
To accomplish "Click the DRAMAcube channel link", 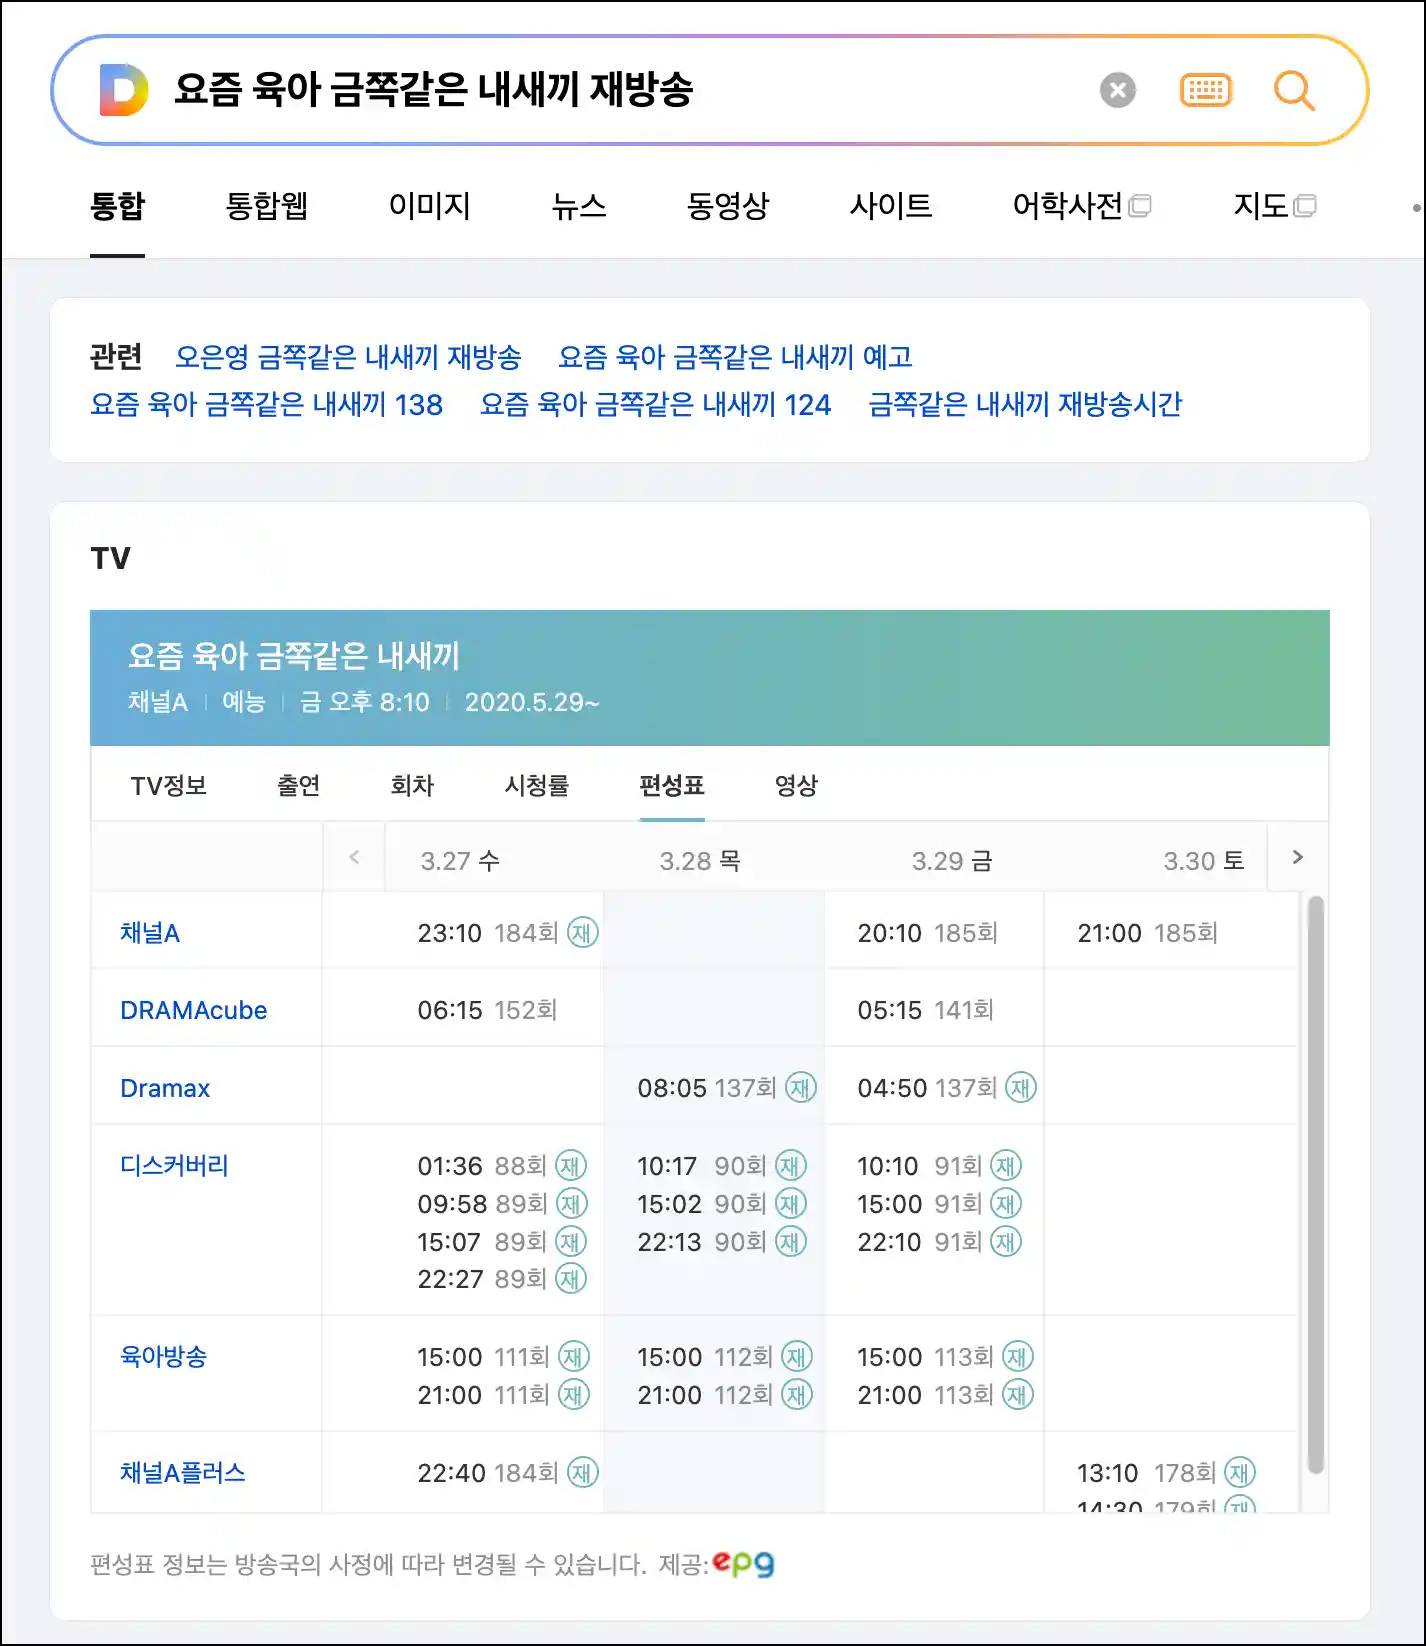I will [194, 1010].
